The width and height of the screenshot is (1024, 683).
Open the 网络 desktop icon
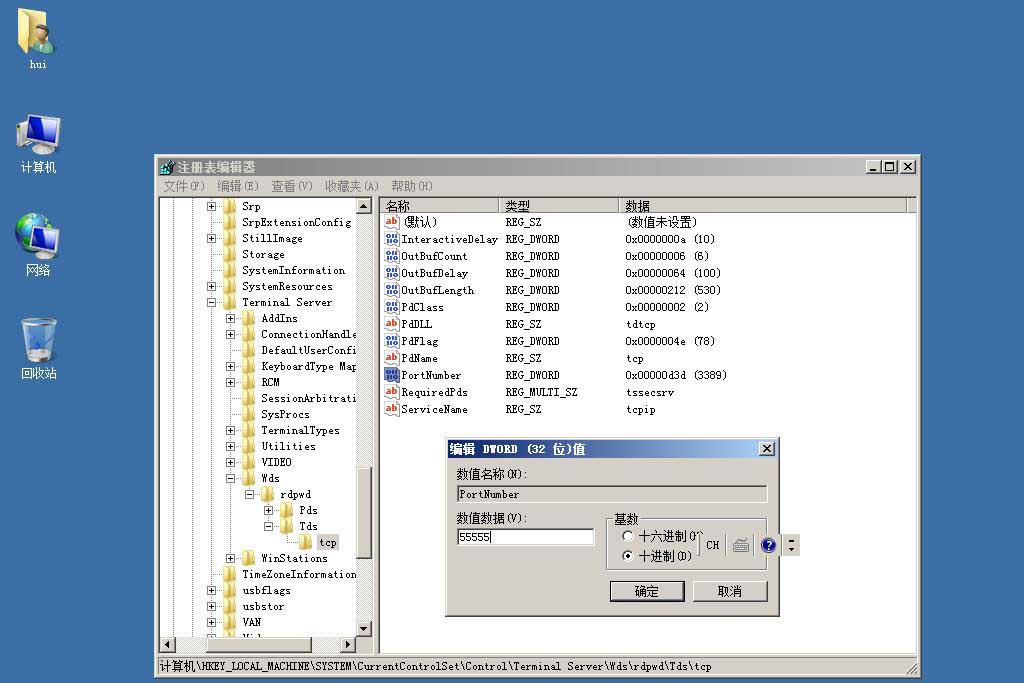pos(38,235)
